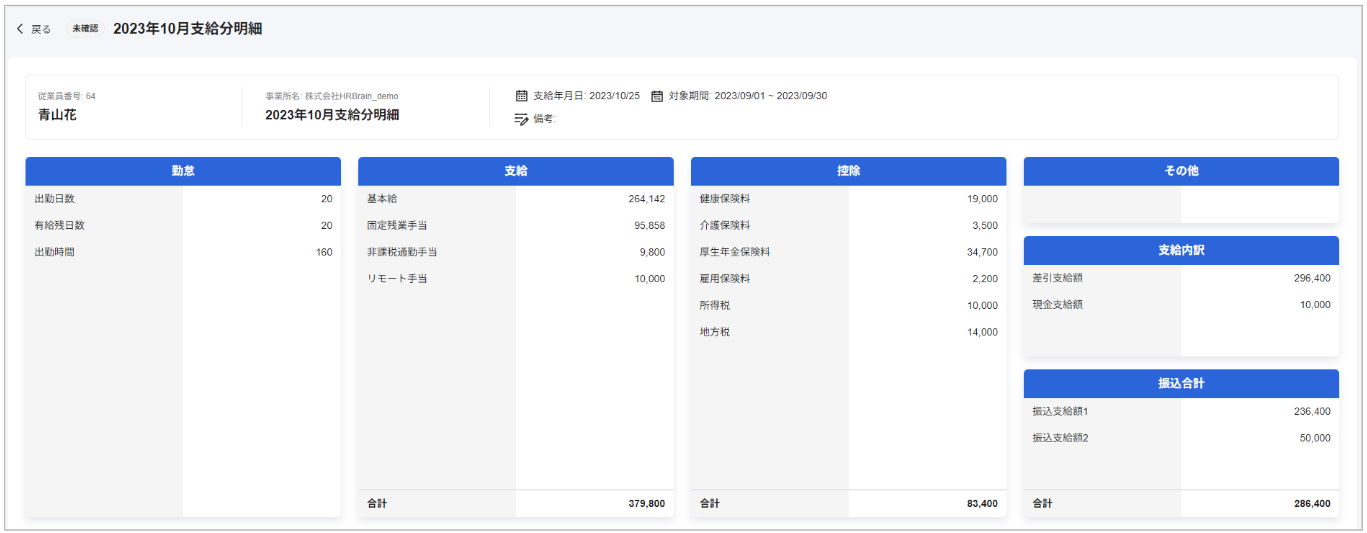This screenshot has height=533, width=1367.
Task: Click the 控除 section header
Action: click(848, 171)
